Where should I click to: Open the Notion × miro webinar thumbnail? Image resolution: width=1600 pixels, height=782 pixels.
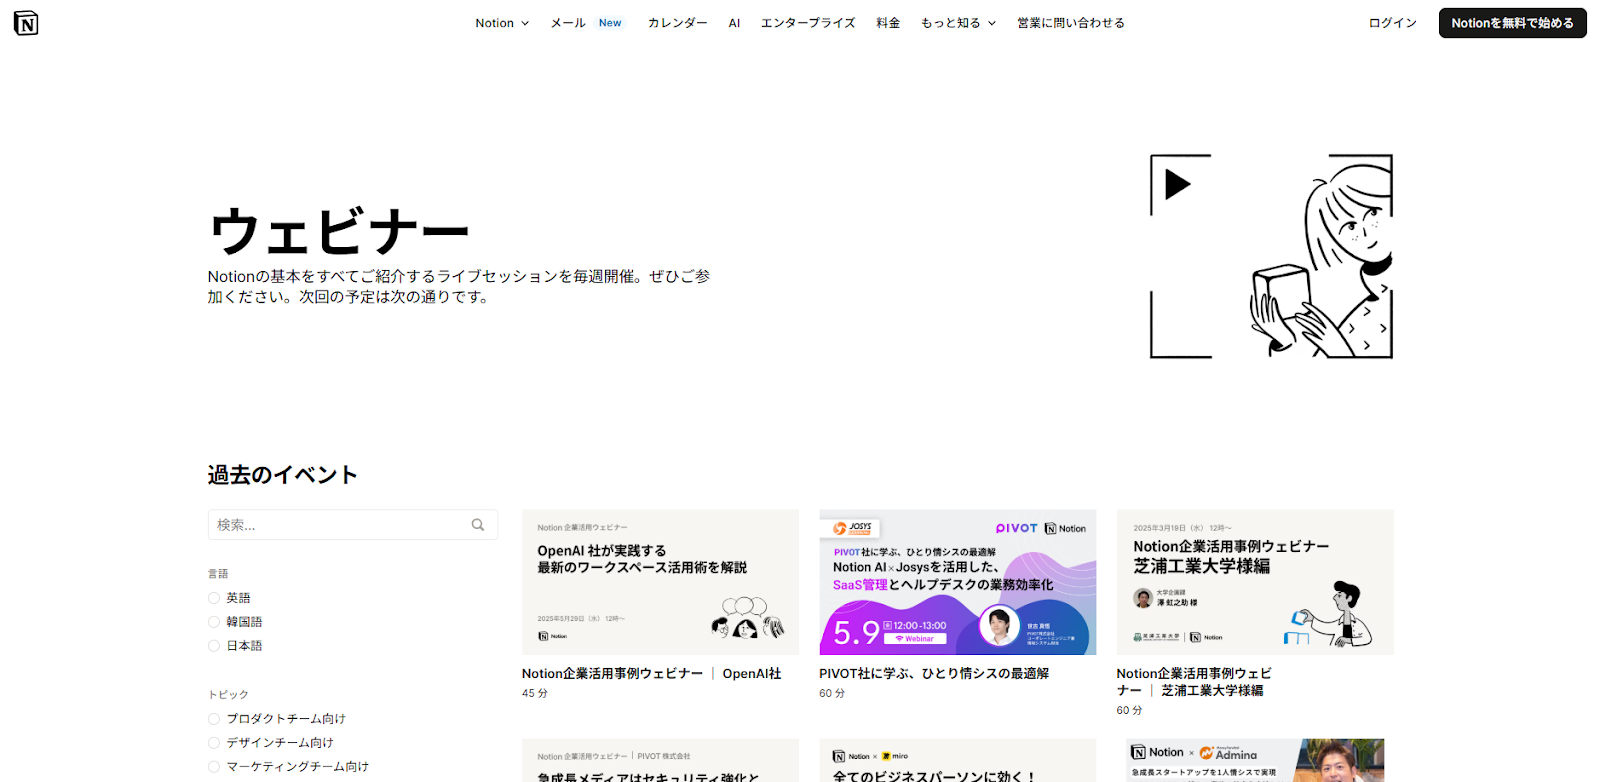pos(958,761)
